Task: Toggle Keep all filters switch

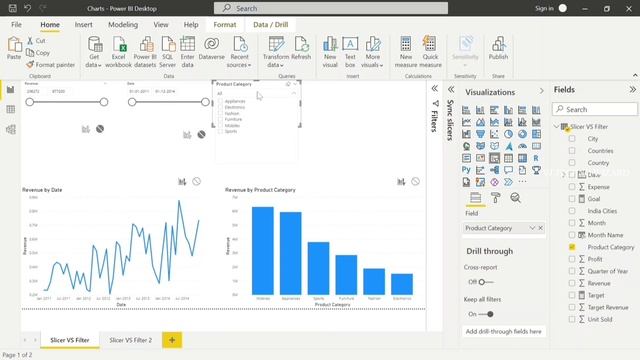Action: pos(486,314)
